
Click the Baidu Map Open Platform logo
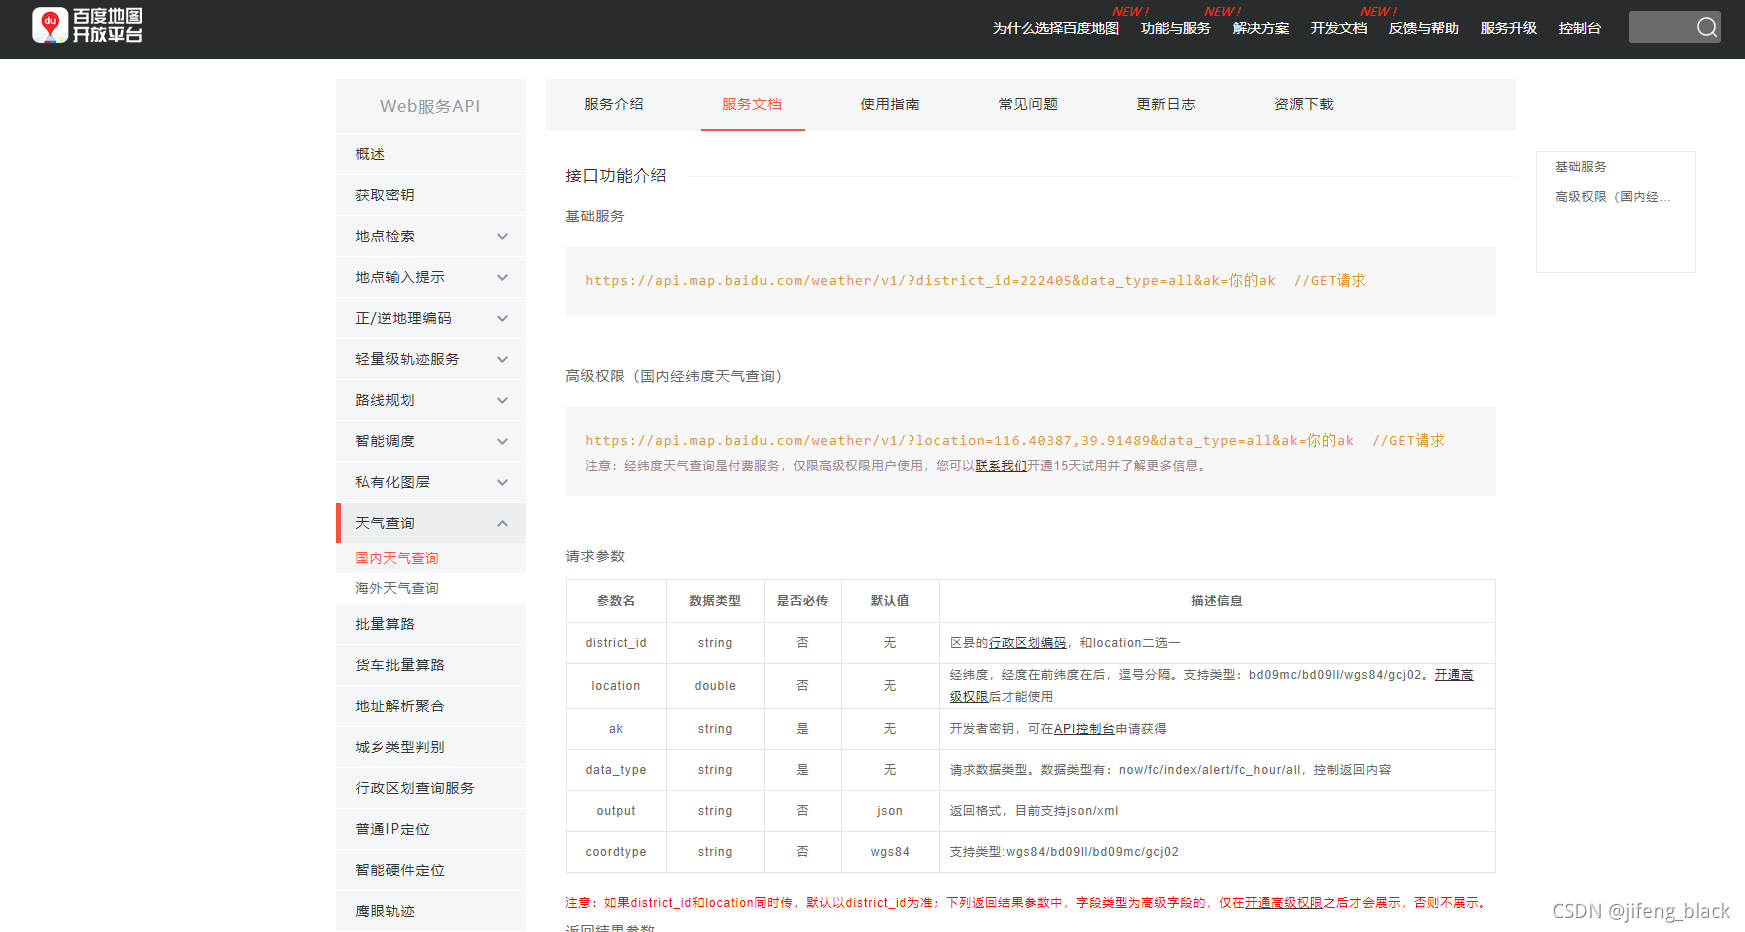87,26
